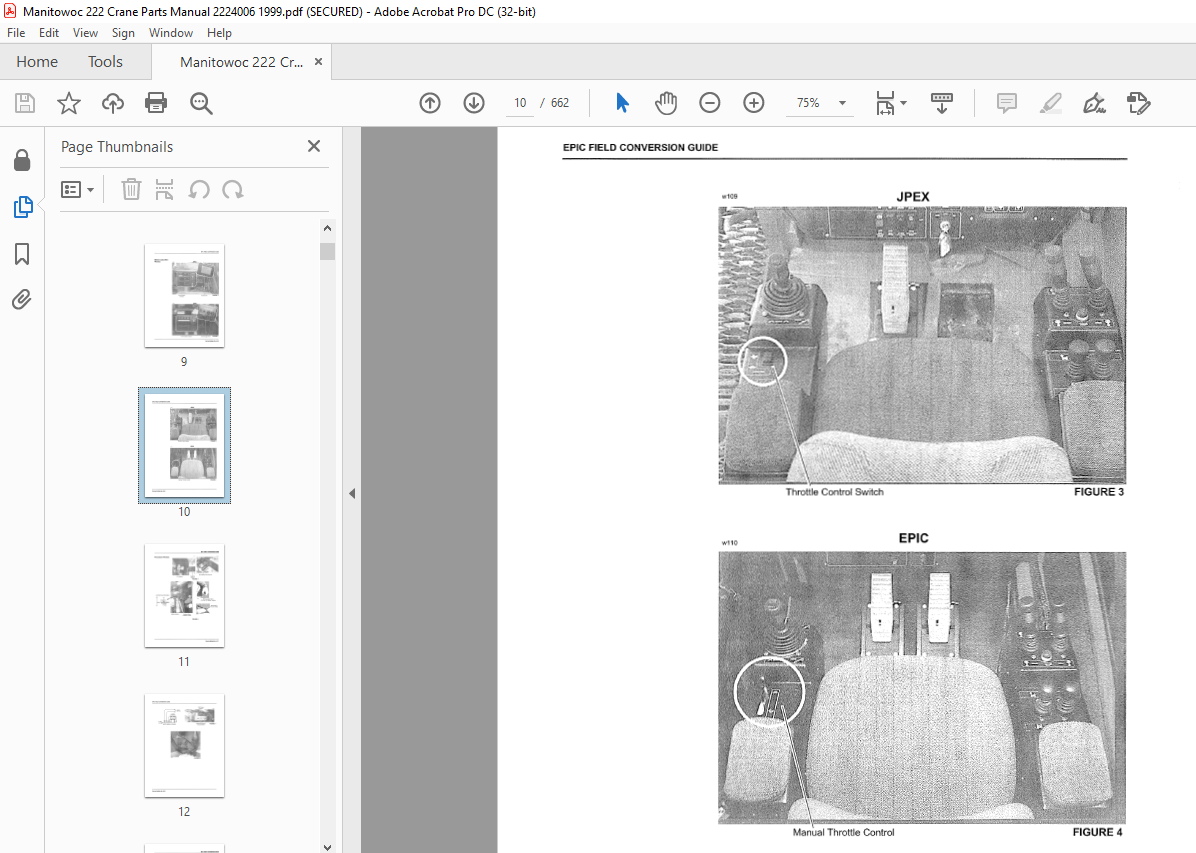Click the EPIC FIELD CONVERSION GUIDE heading
Viewport: 1196px width, 853px height.
tap(640, 147)
